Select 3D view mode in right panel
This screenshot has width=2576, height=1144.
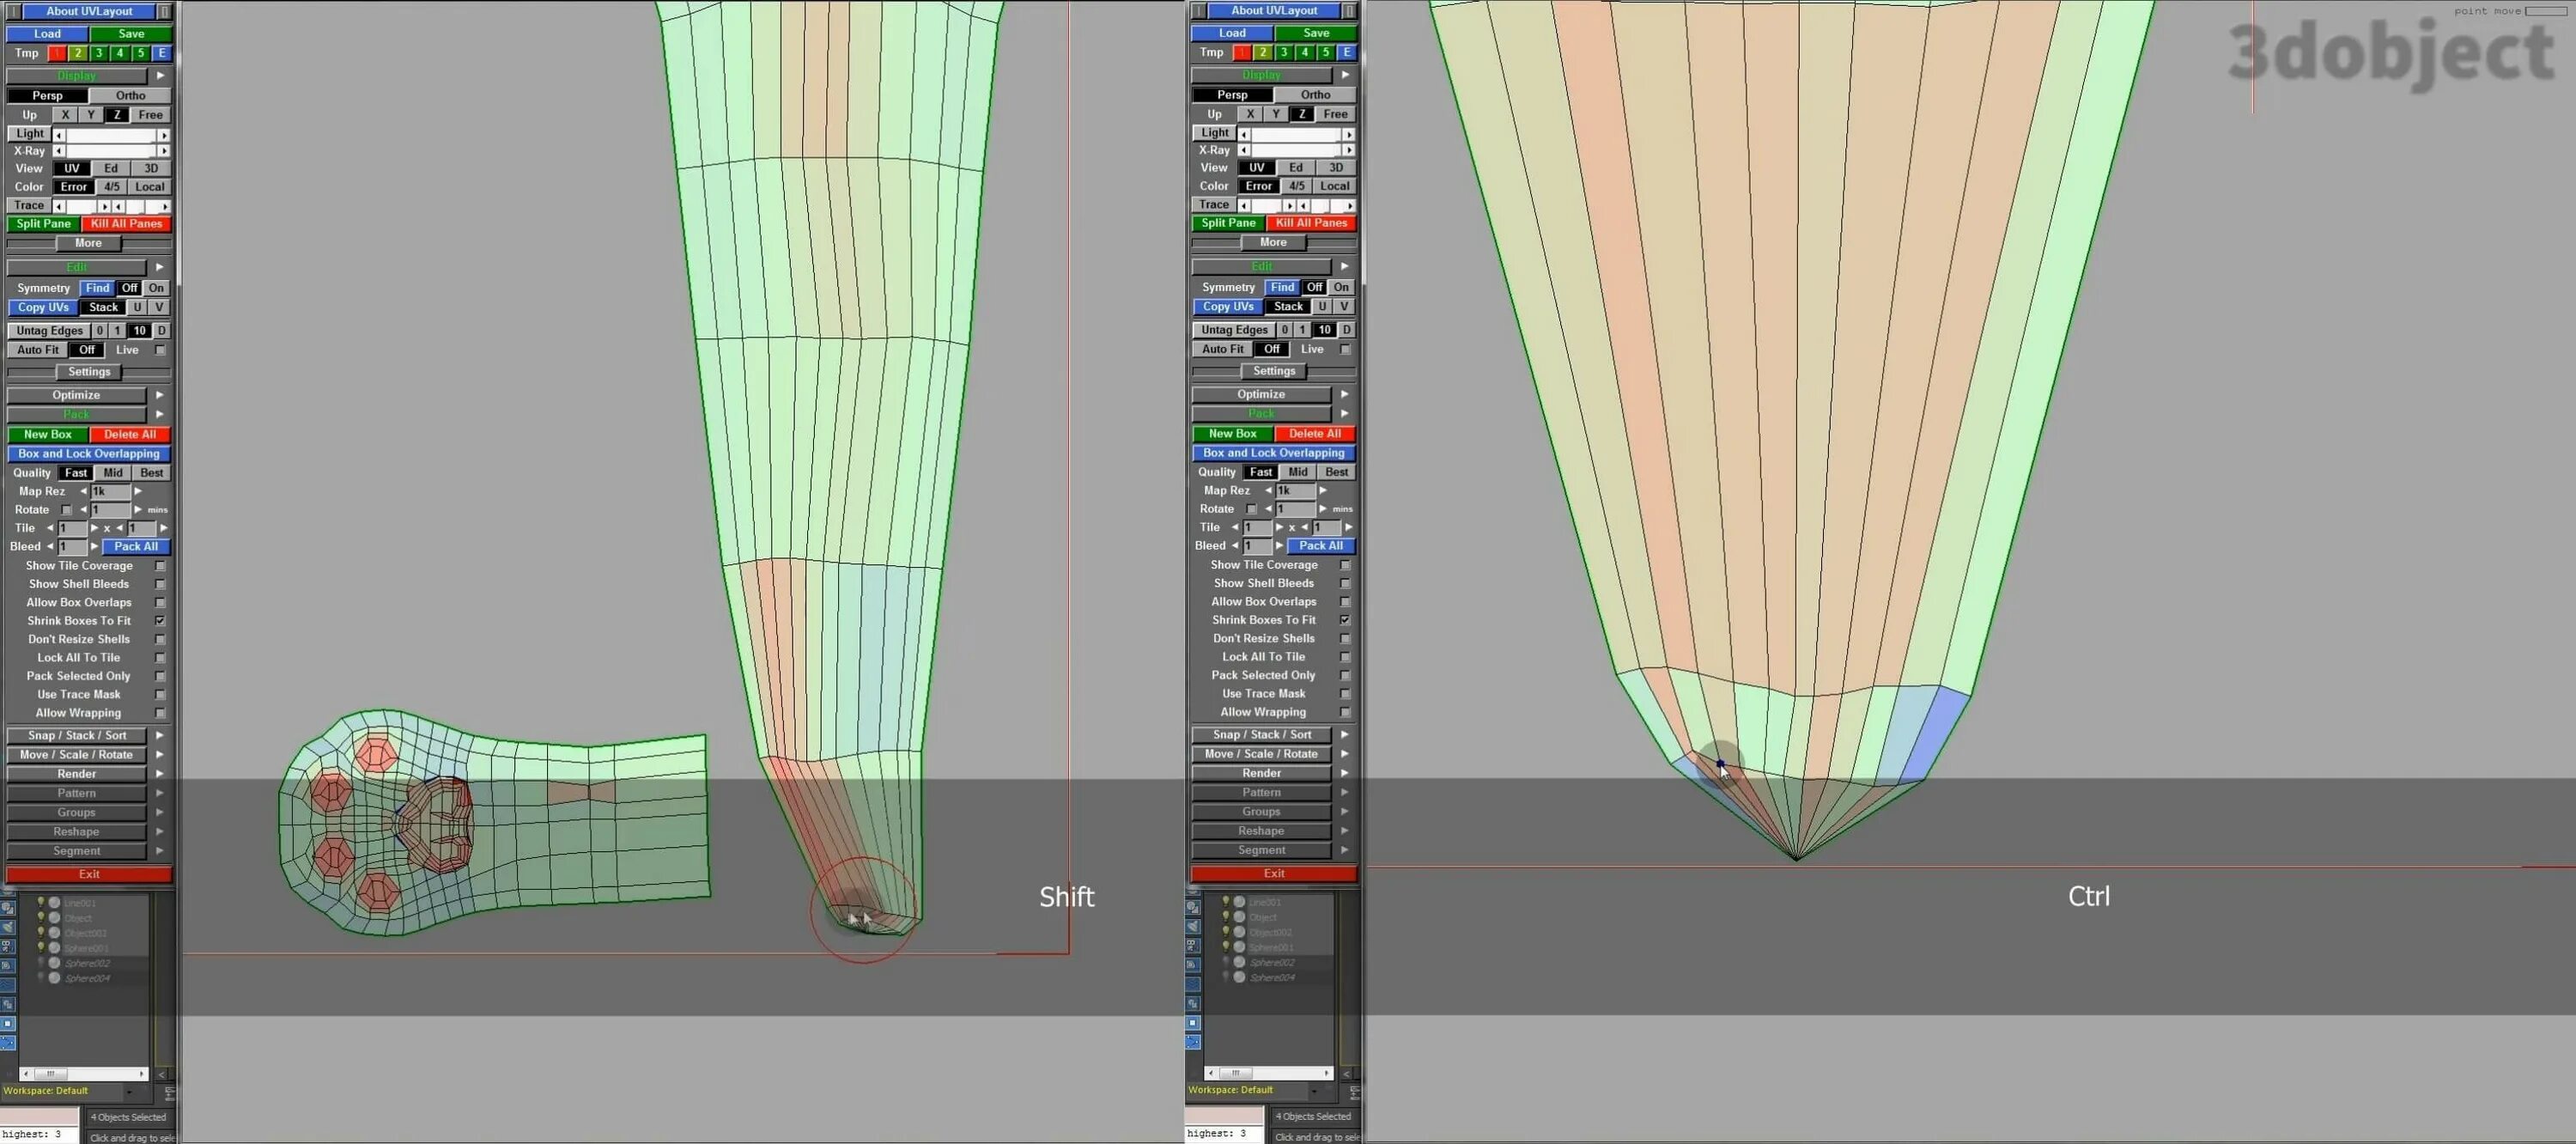click(1335, 167)
